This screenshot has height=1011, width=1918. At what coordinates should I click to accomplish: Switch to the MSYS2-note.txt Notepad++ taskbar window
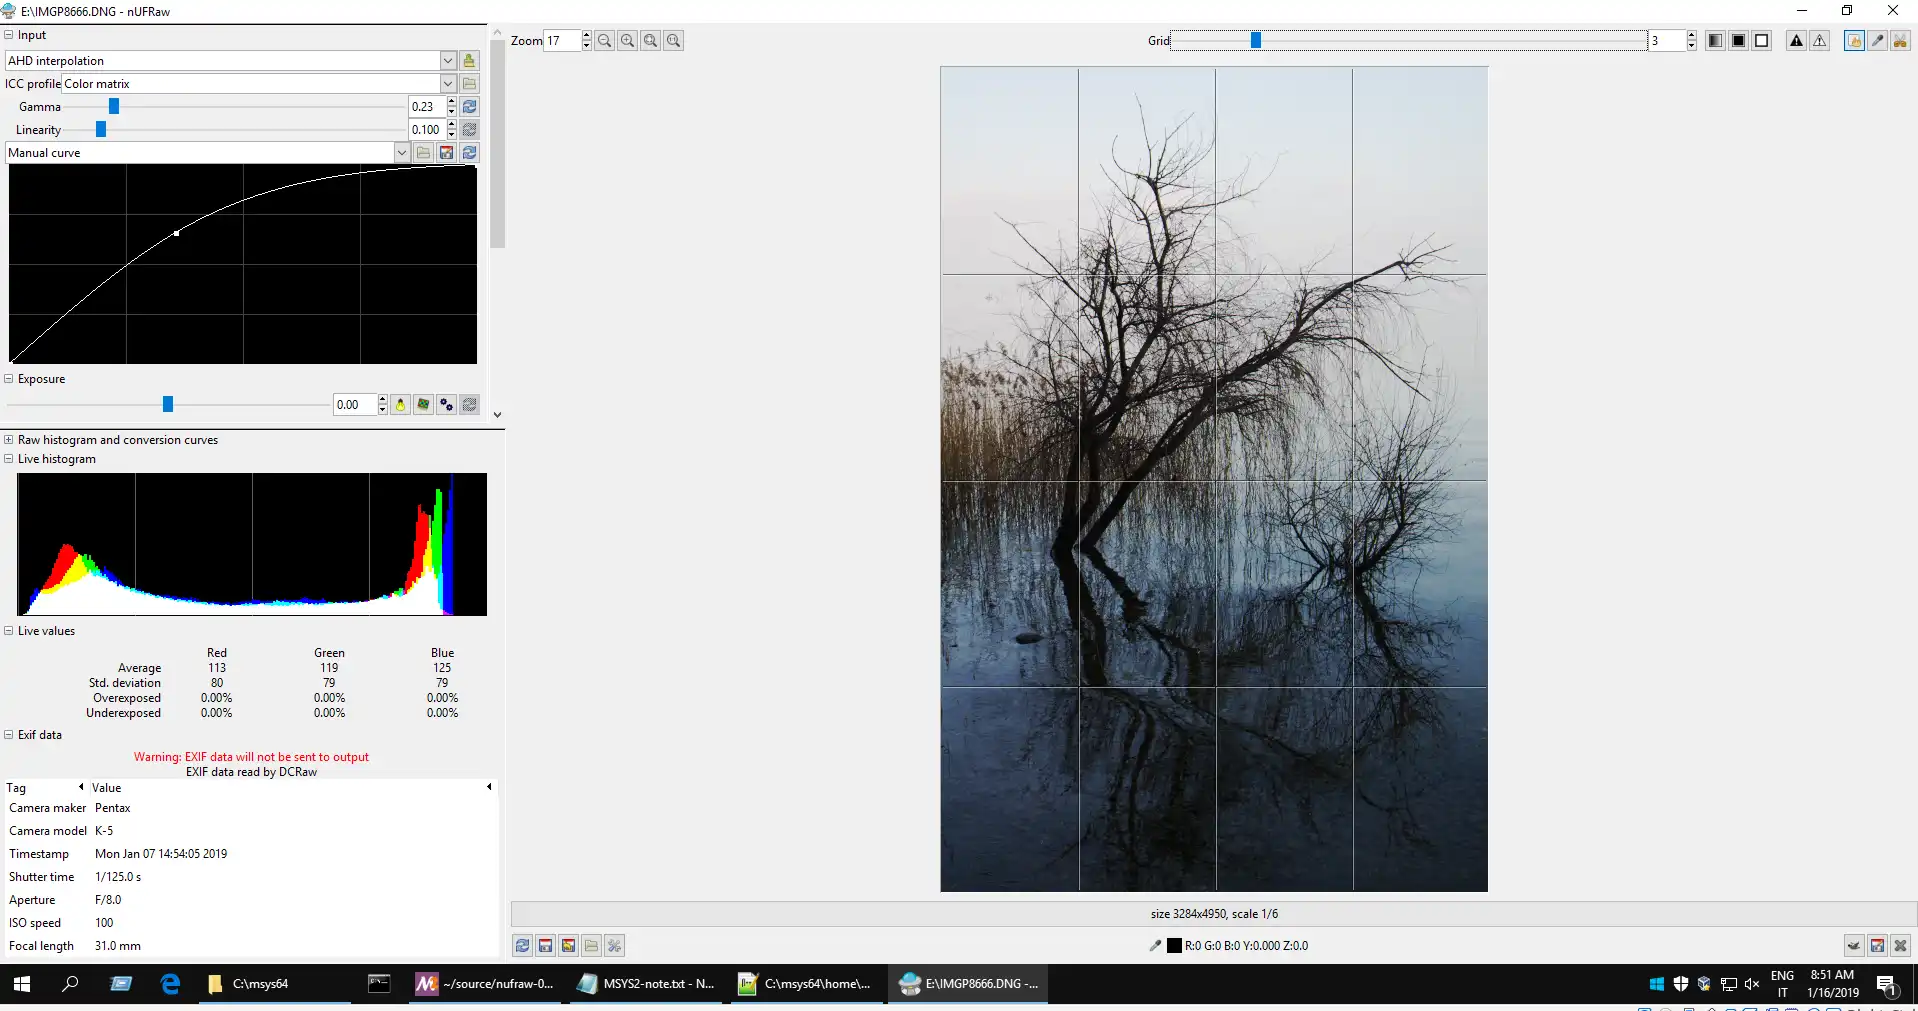coord(647,984)
